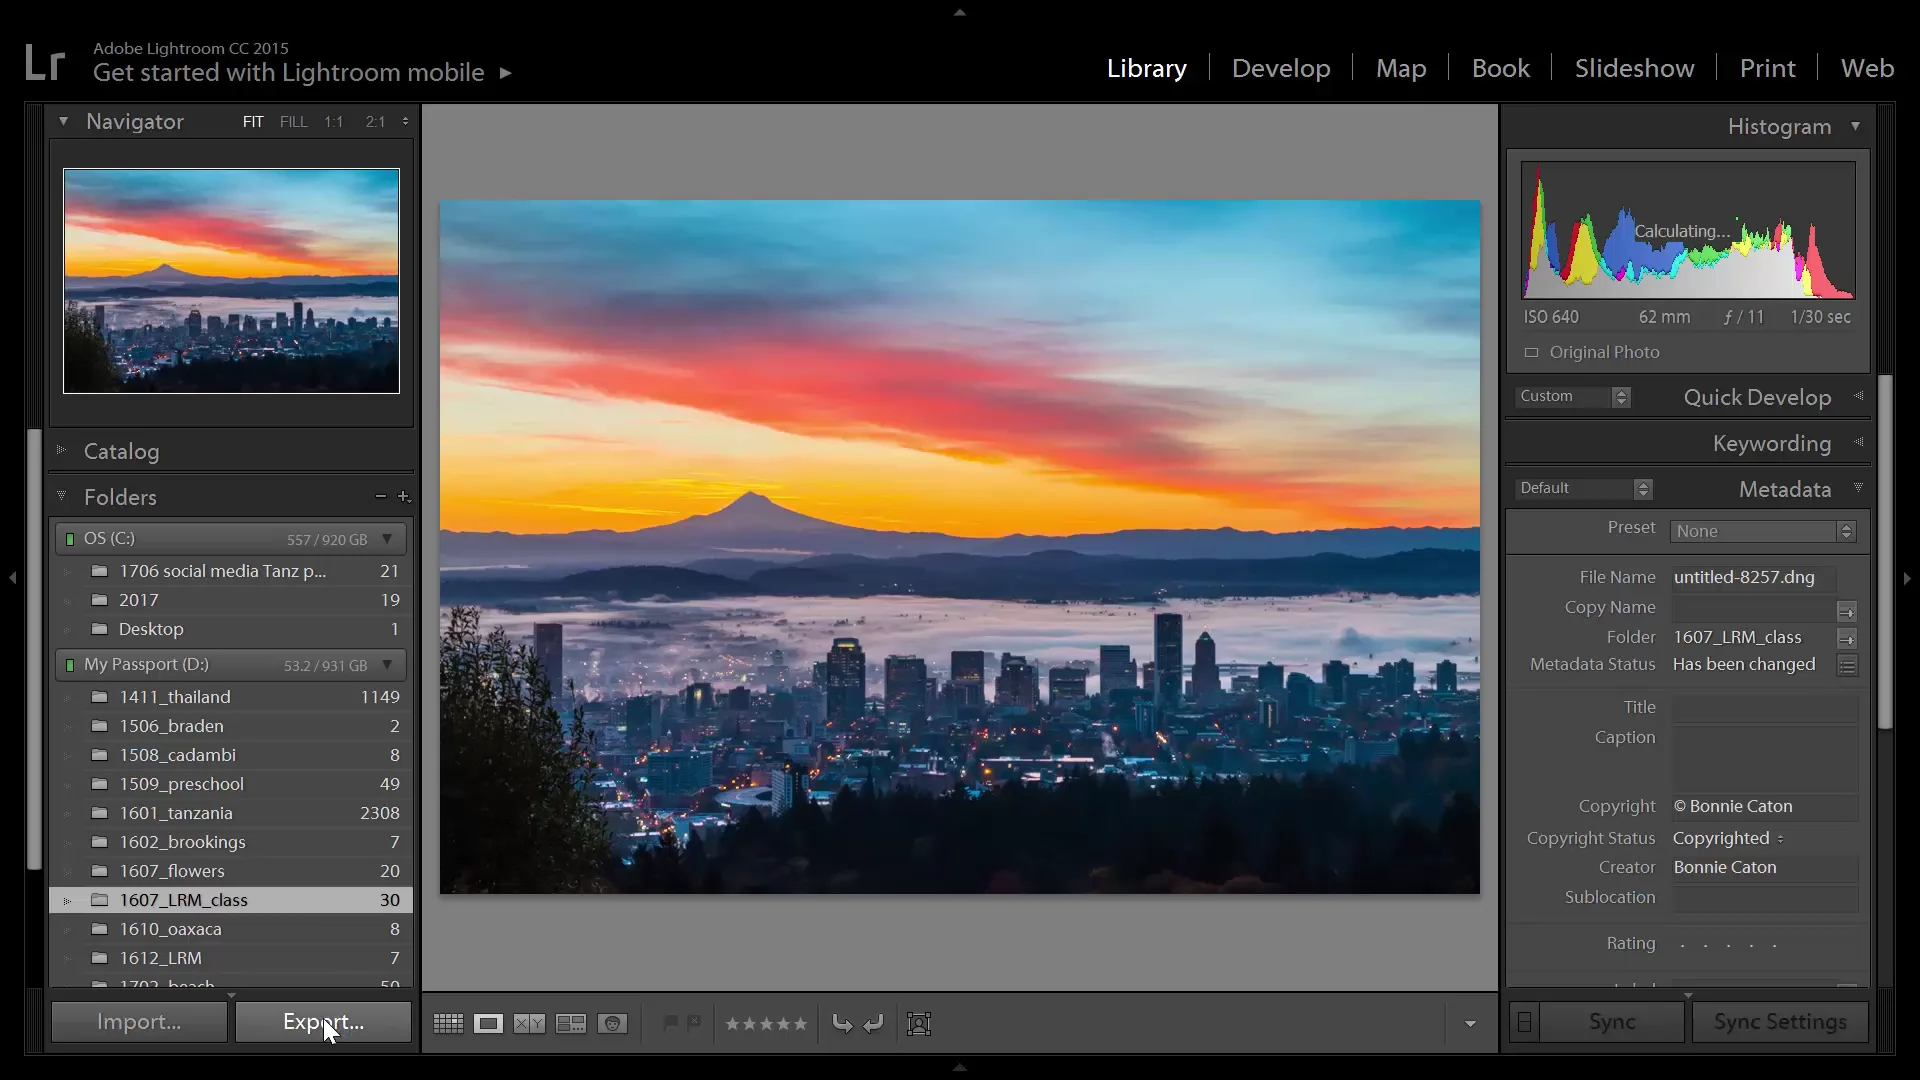The height and width of the screenshot is (1080, 1920).
Task: Set flag as Pick
Action: pos(670,1023)
